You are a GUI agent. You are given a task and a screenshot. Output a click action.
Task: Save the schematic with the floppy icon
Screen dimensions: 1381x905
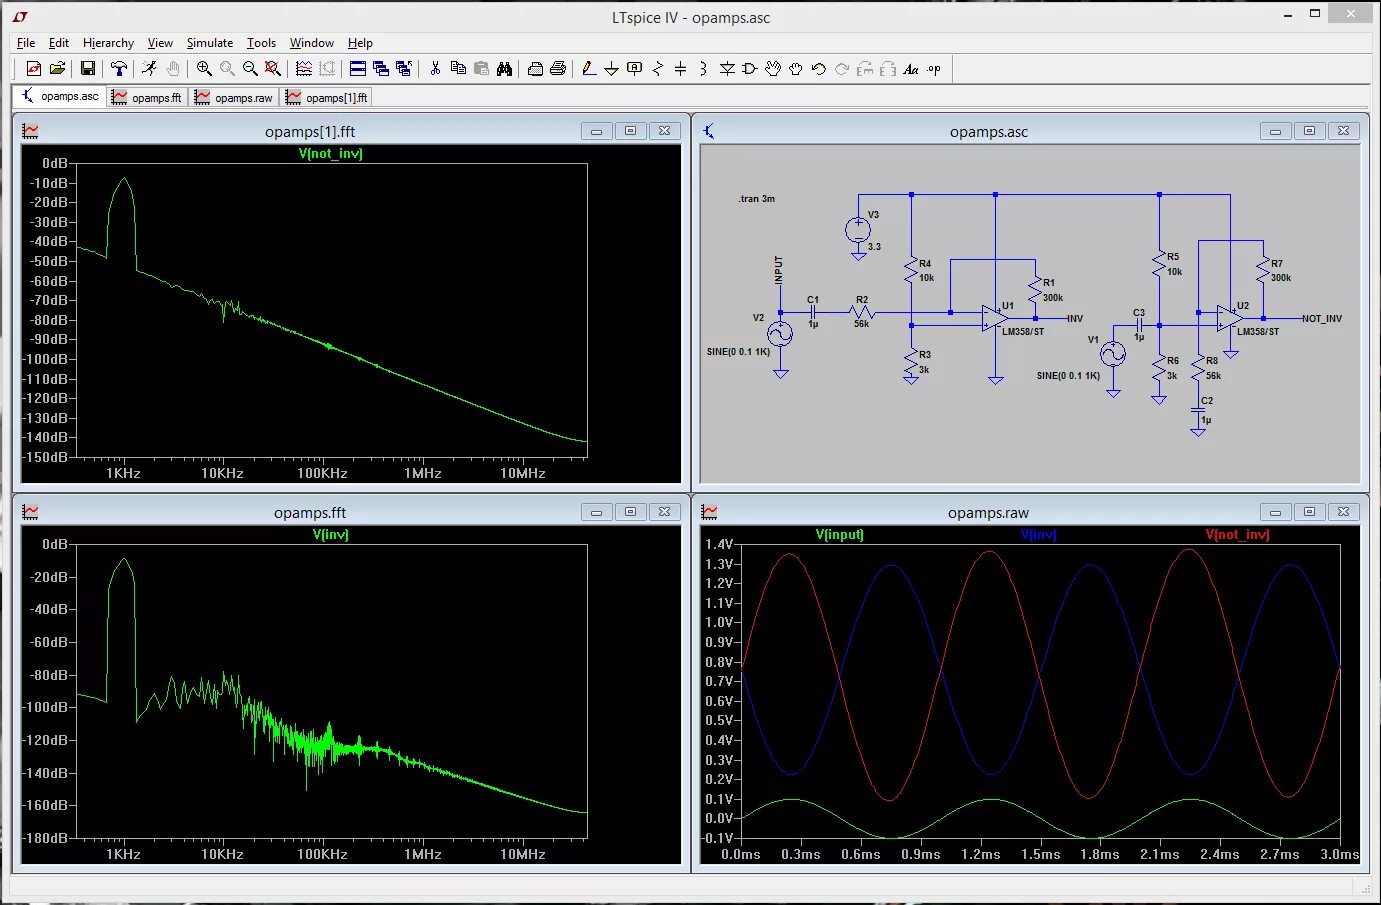[88, 69]
